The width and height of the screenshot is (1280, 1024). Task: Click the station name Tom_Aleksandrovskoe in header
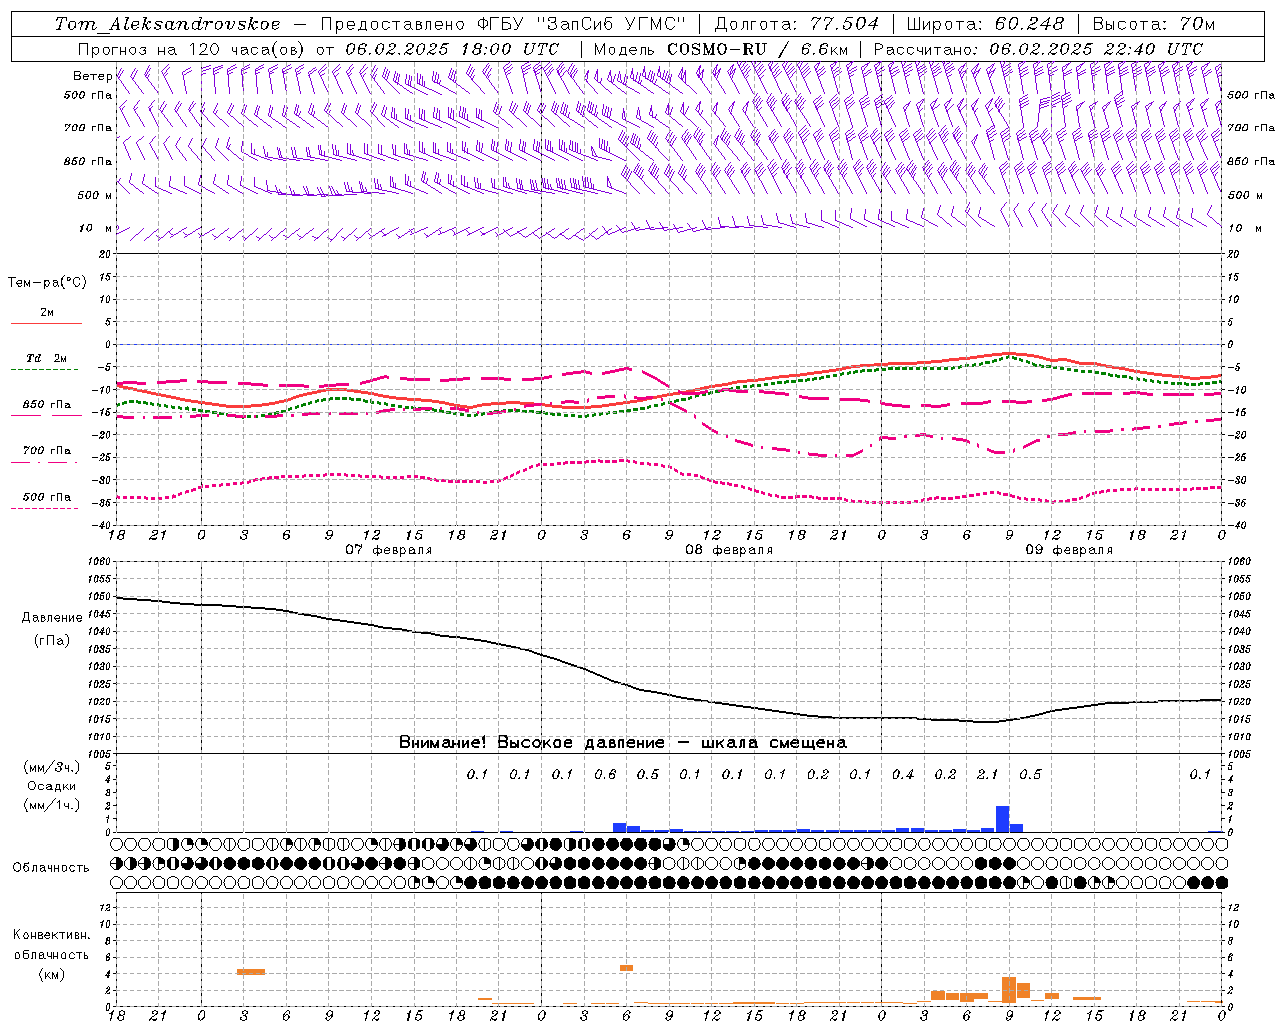coord(167,24)
